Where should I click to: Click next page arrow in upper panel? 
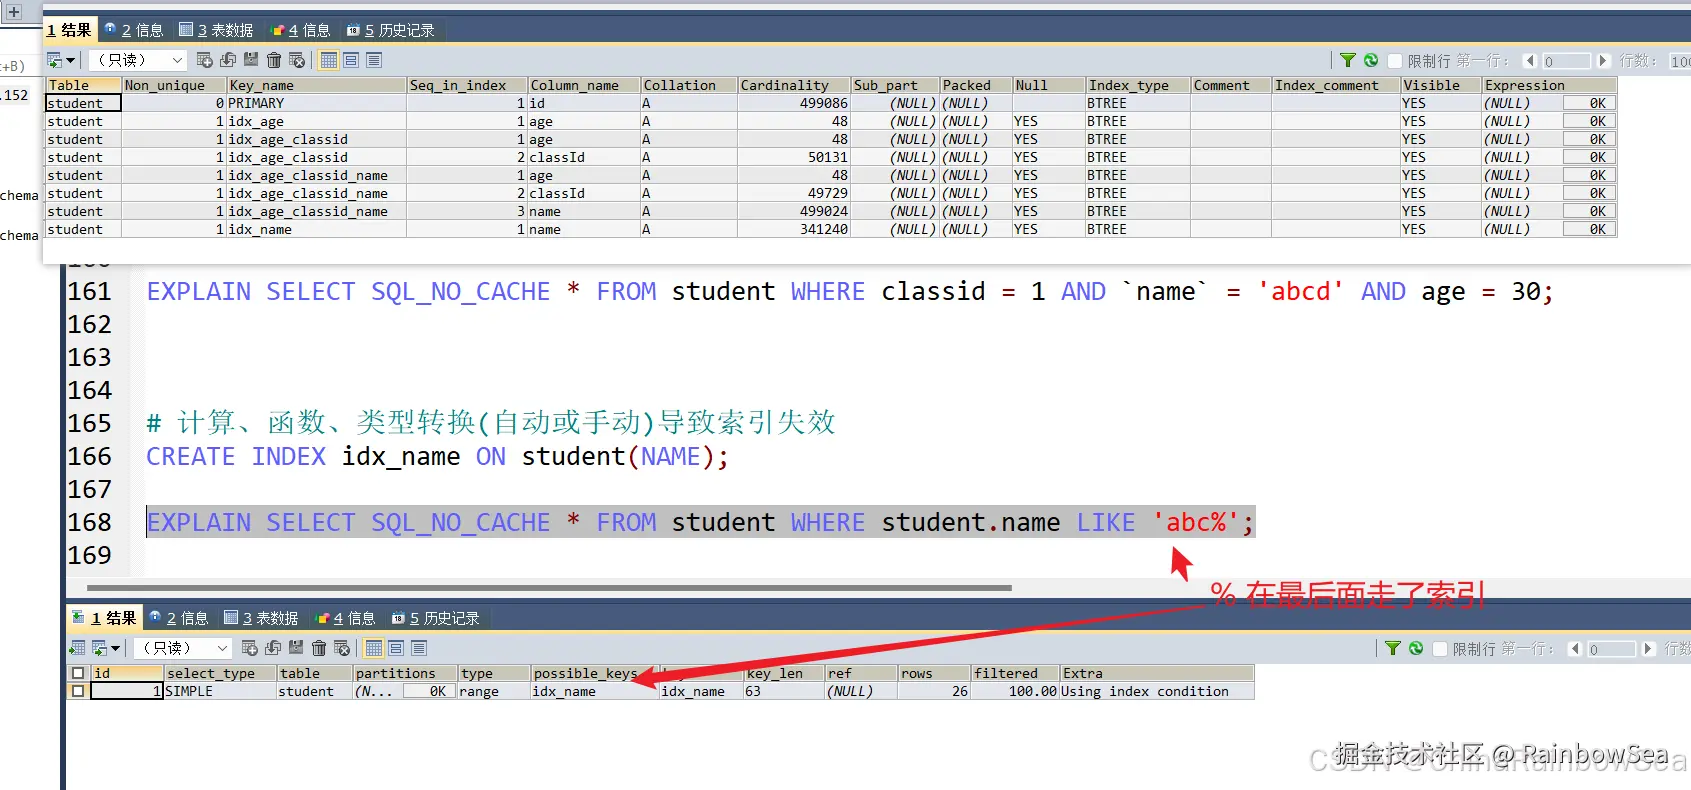(x=1603, y=61)
